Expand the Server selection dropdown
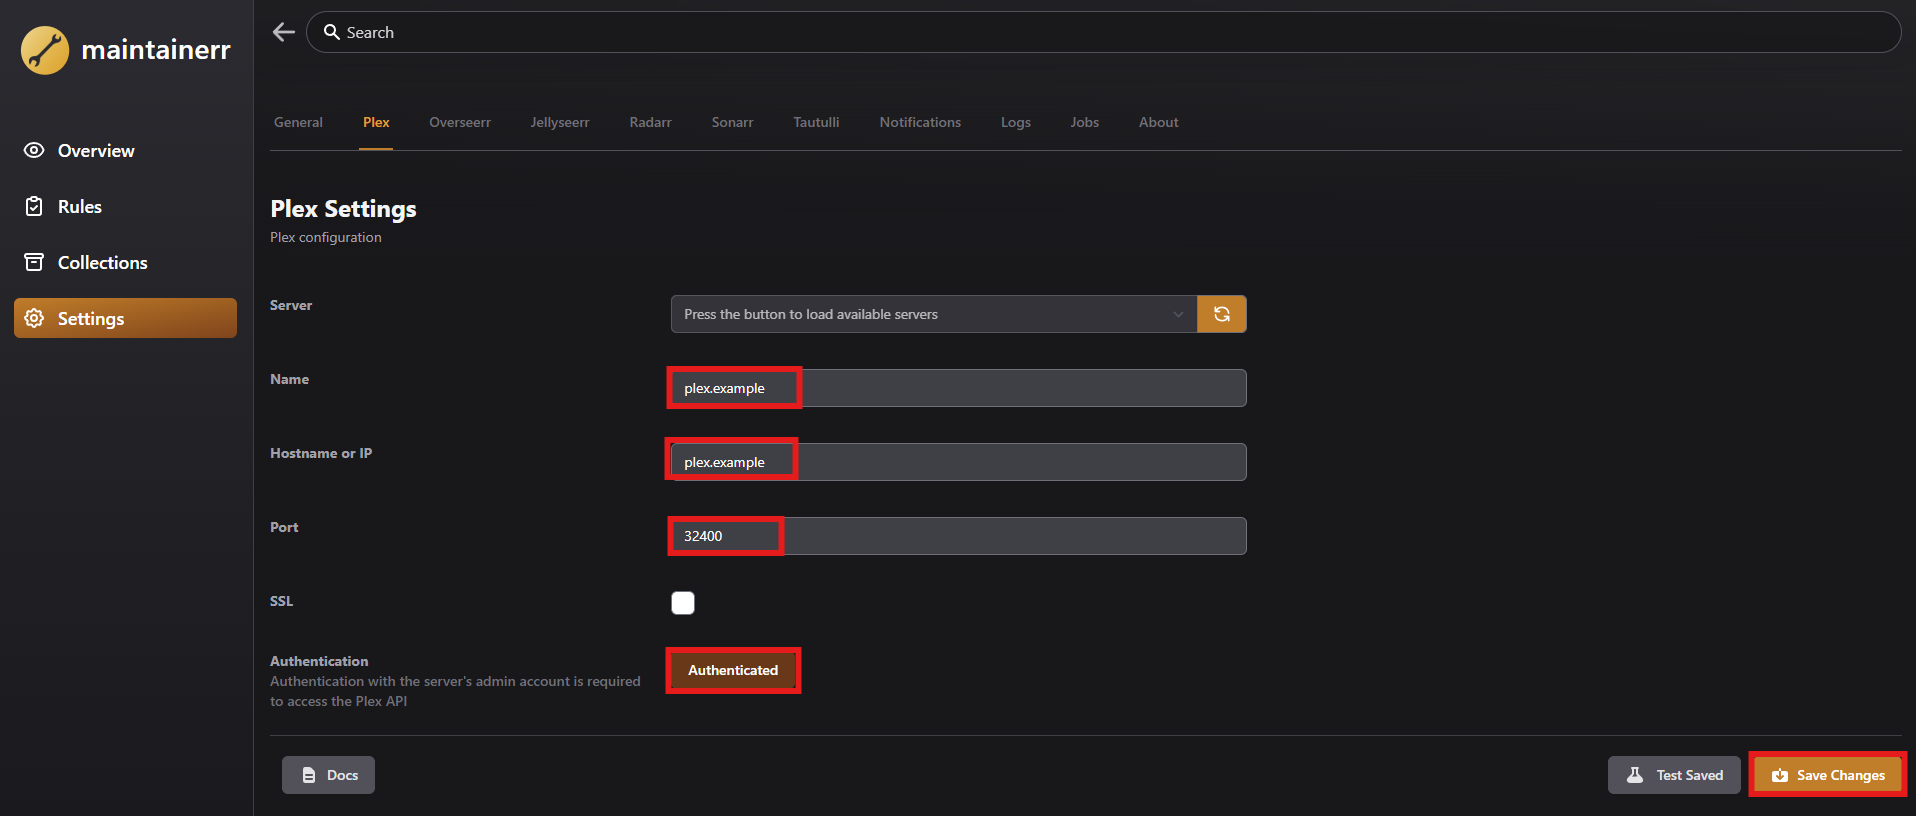Image resolution: width=1916 pixels, height=816 pixels. pos(934,314)
